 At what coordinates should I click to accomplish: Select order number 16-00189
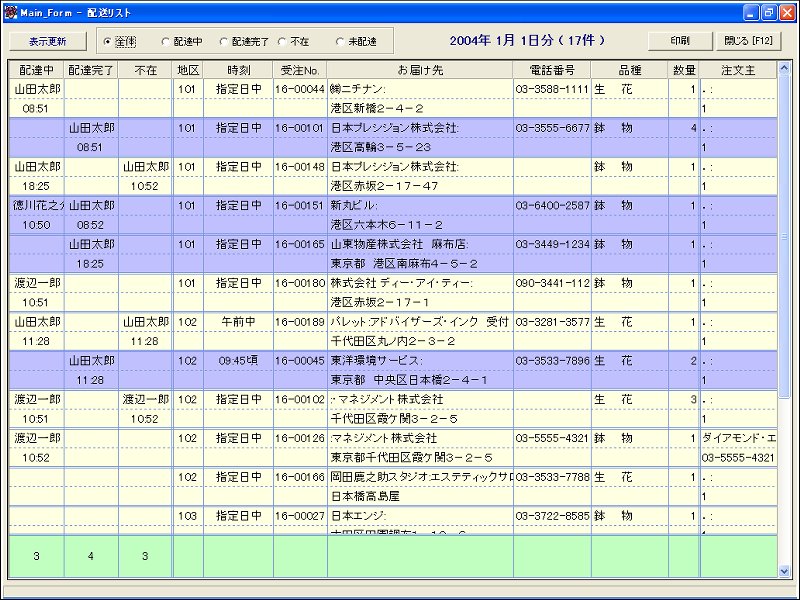[300, 321]
